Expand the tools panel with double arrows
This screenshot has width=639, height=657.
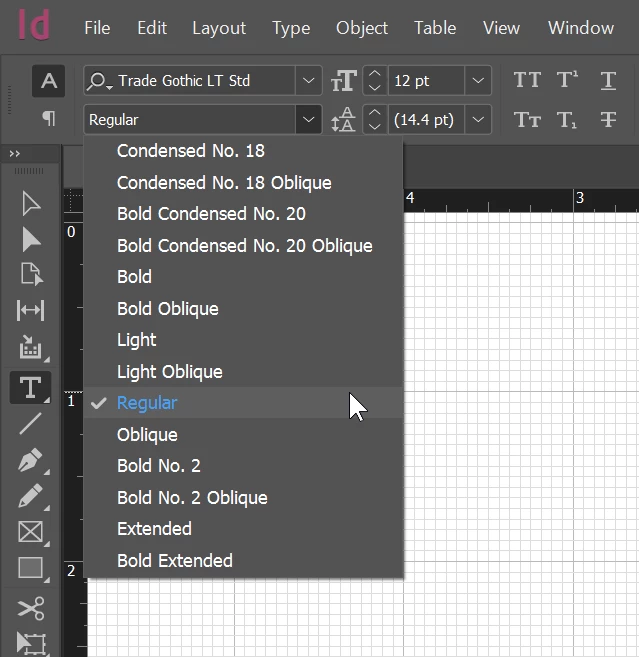pos(15,154)
